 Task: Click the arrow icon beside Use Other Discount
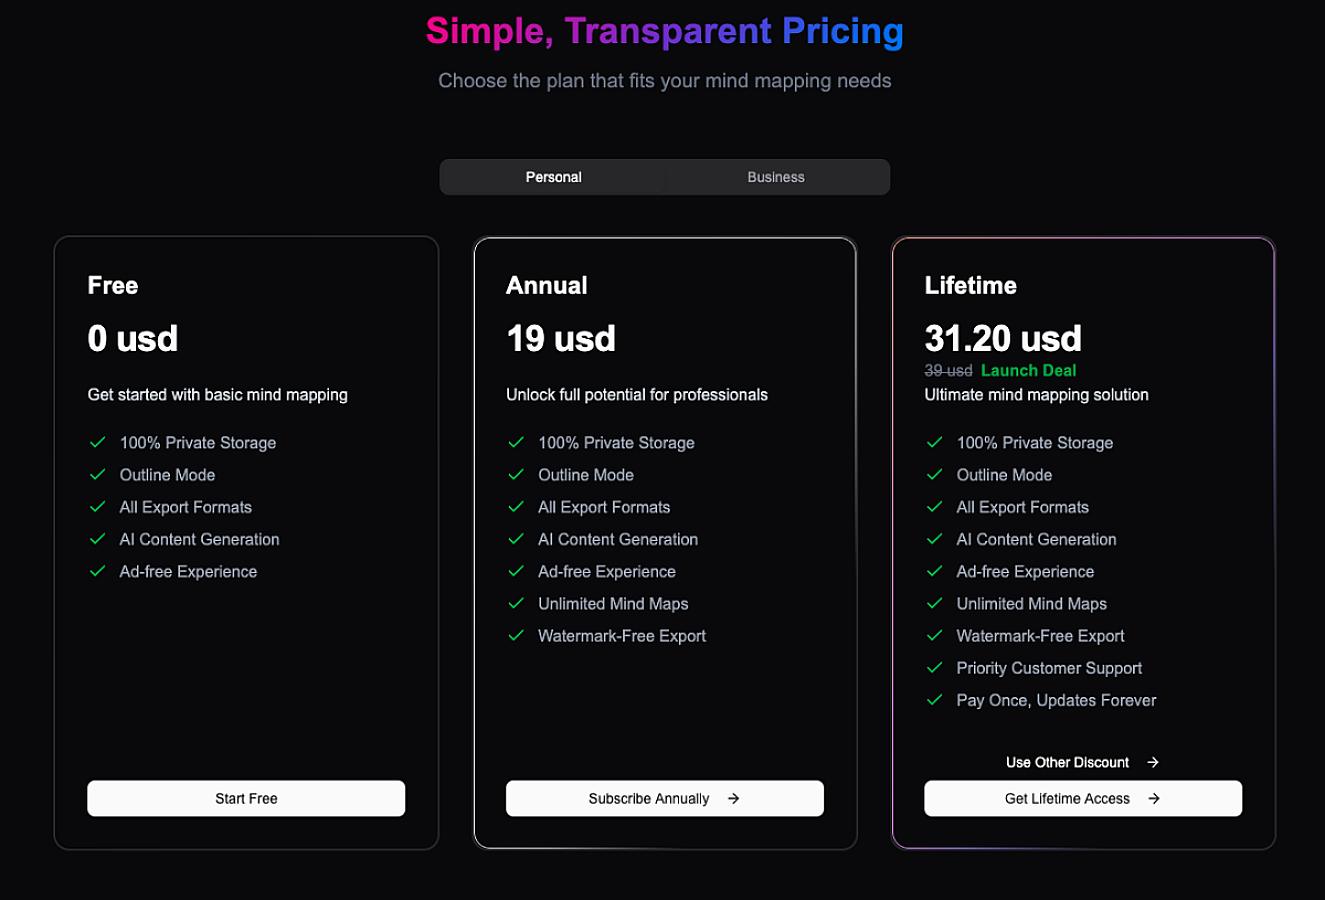click(x=1153, y=762)
